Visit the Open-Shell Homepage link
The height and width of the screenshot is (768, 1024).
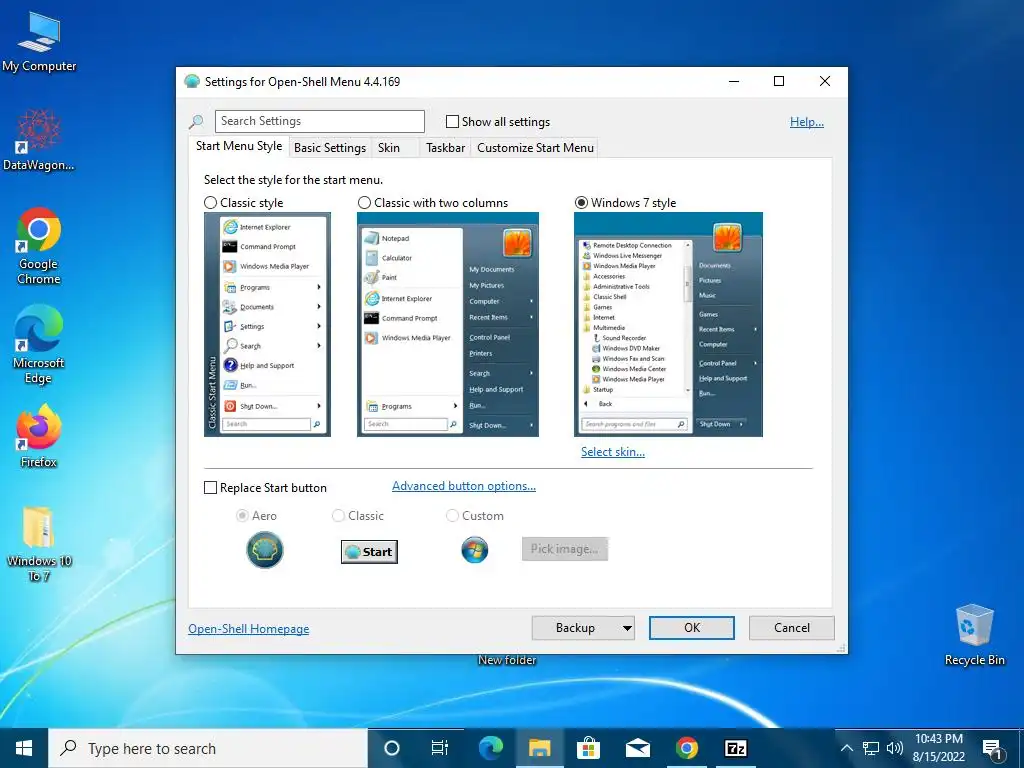click(249, 629)
